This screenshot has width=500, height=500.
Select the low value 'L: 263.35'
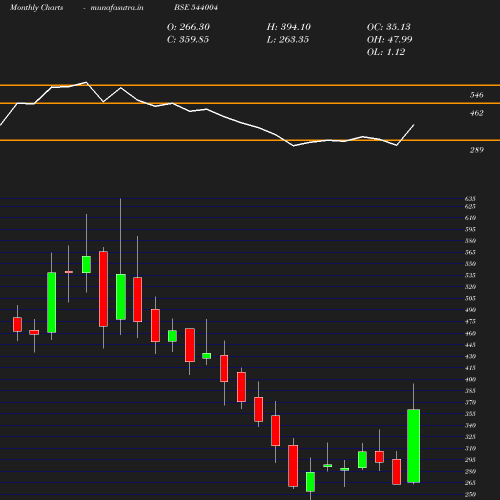pos(288,40)
